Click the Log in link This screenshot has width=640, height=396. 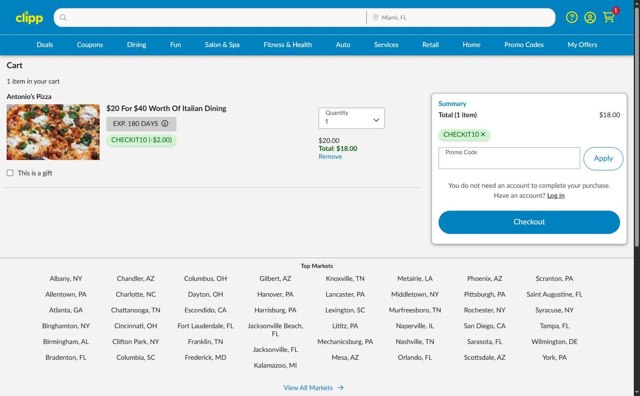click(x=556, y=196)
